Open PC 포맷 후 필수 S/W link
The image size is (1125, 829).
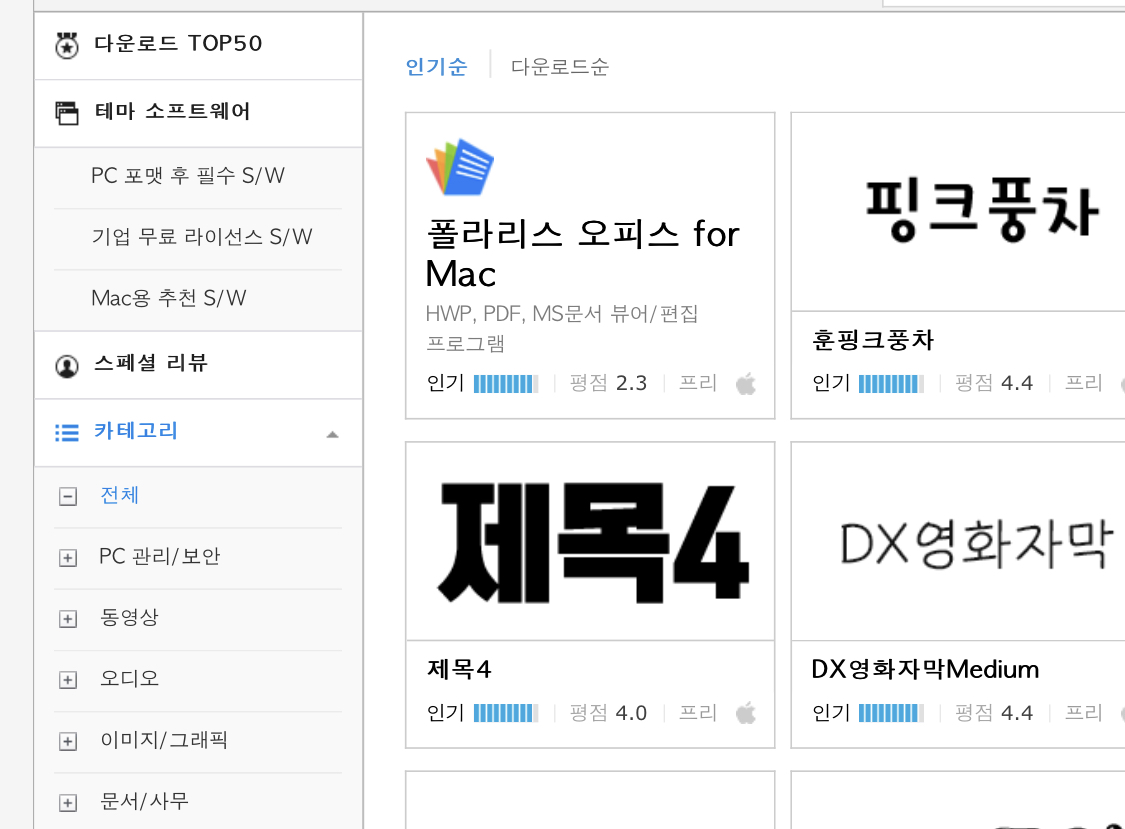[x=188, y=175]
